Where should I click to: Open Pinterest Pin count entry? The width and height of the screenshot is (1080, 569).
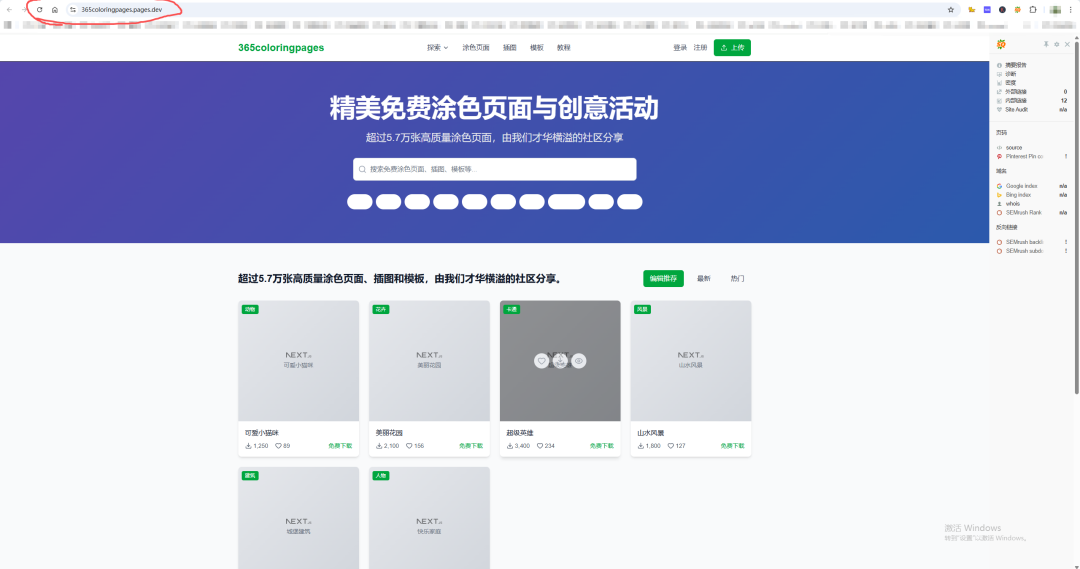[1024, 156]
